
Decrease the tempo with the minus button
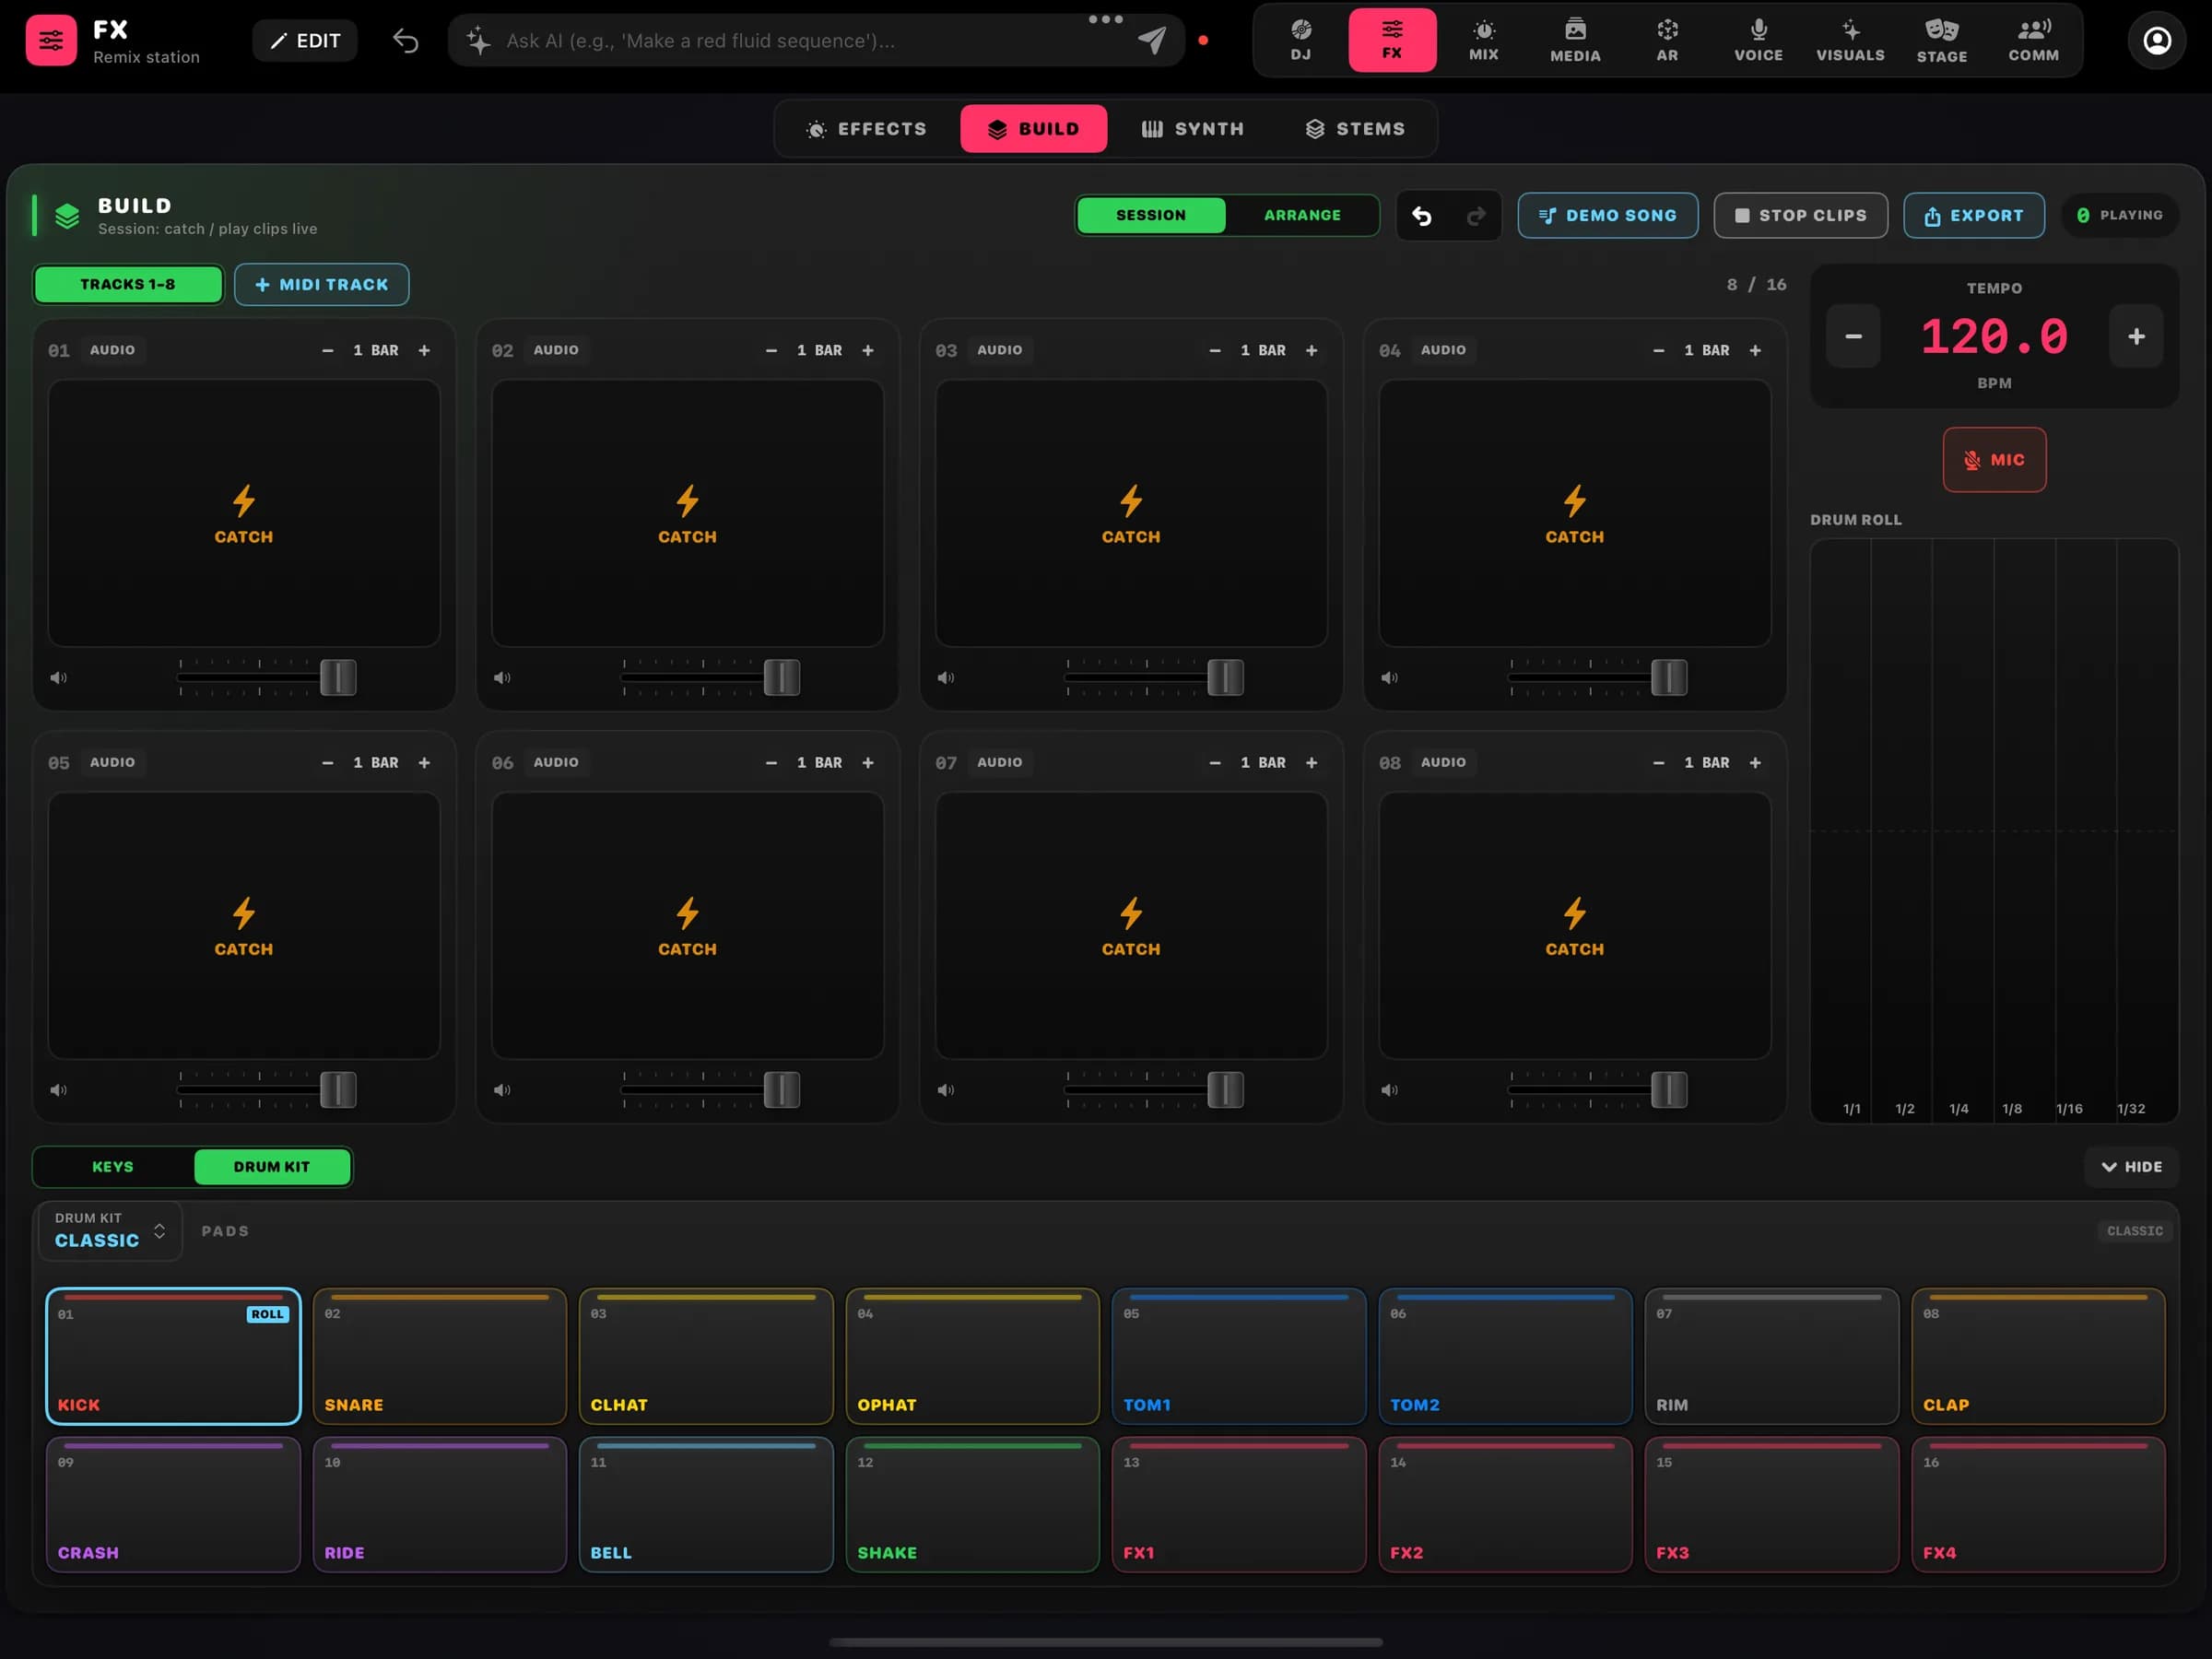1853,337
